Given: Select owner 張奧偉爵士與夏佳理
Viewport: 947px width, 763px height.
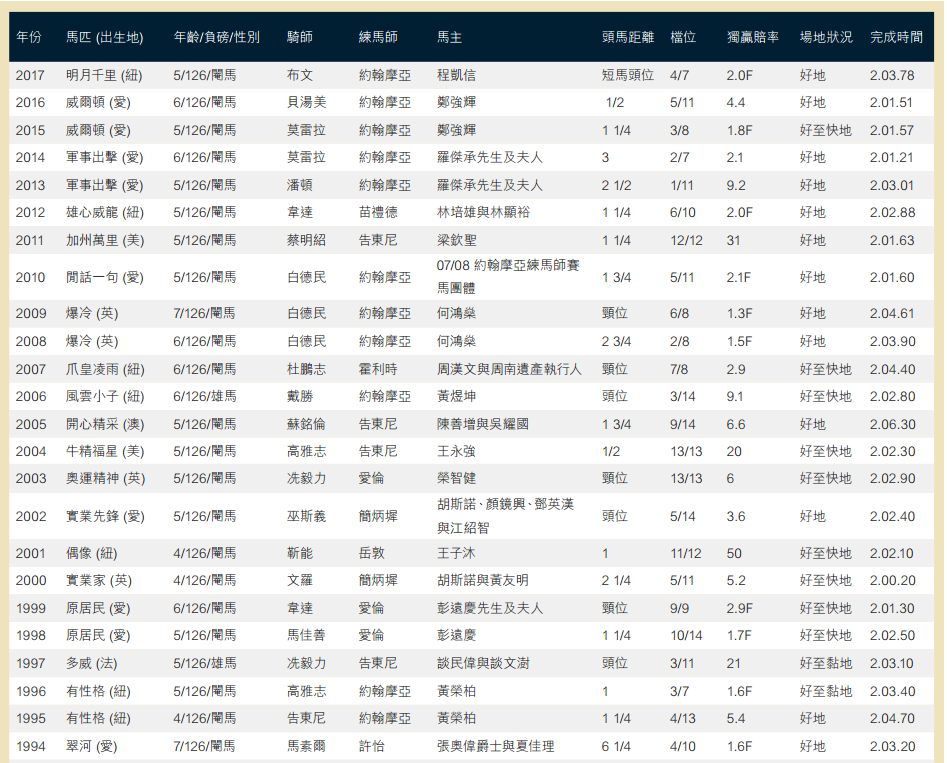Looking at the screenshot, I should click(x=495, y=746).
